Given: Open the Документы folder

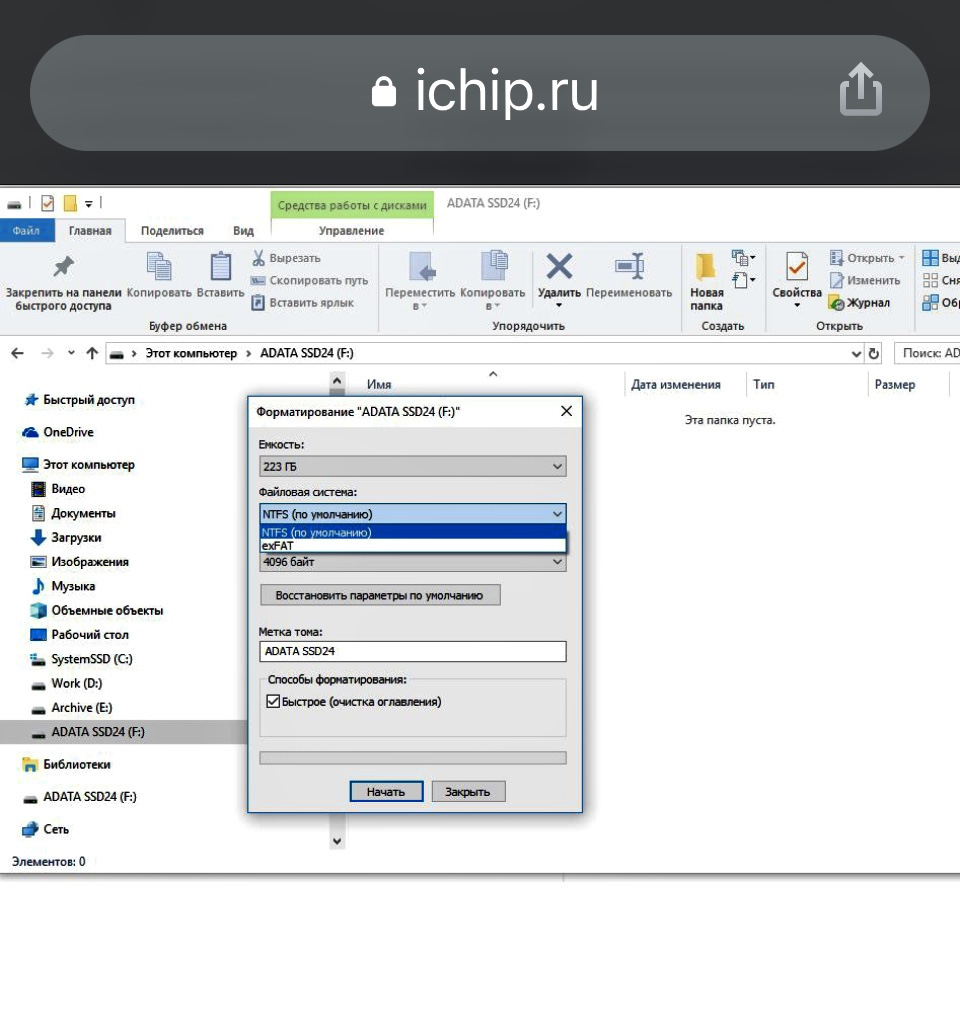Looking at the screenshot, I should point(73,513).
